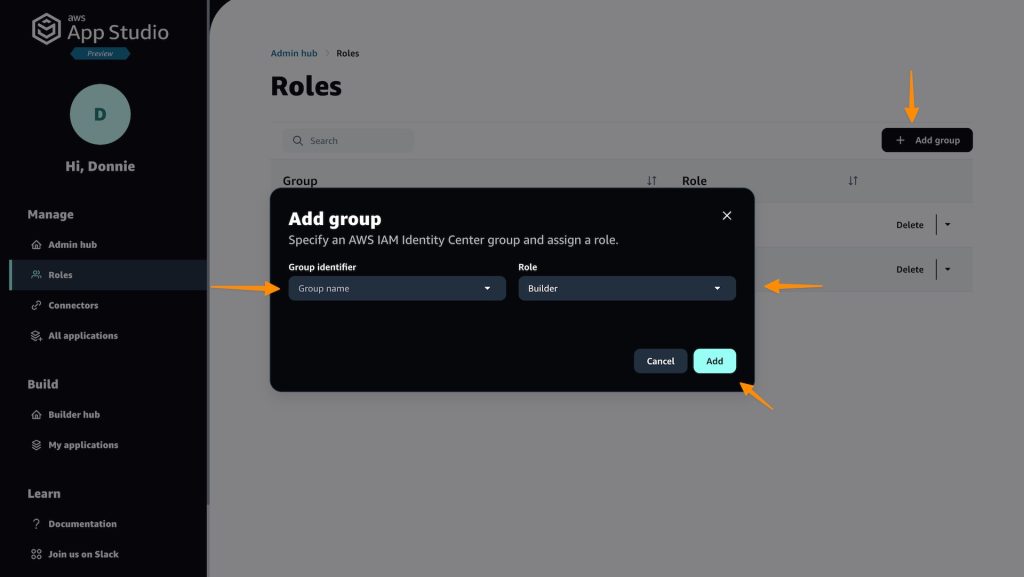Click the Roles people icon in sidebar
The image size is (1024, 577).
pyautogui.click(x=37, y=275)
